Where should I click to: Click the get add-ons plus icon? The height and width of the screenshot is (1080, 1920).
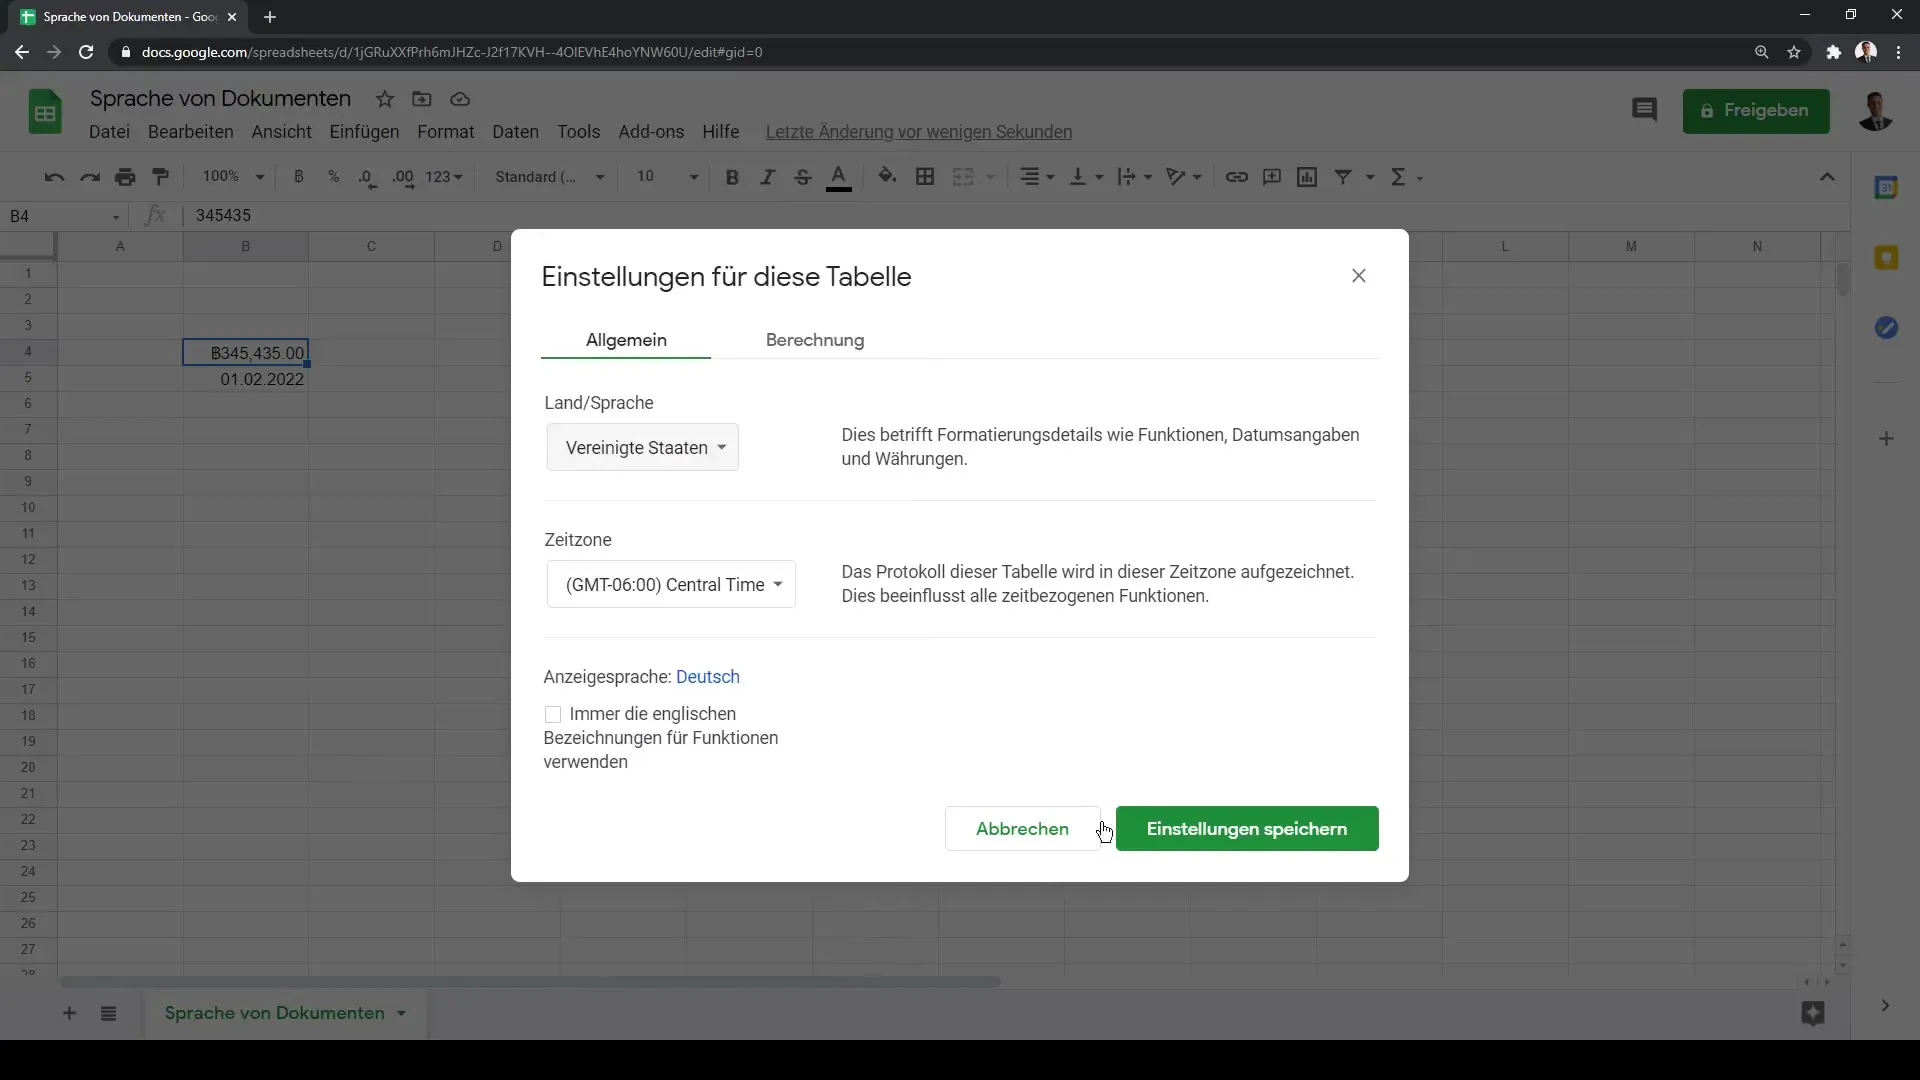click(x=1886, y=439)
